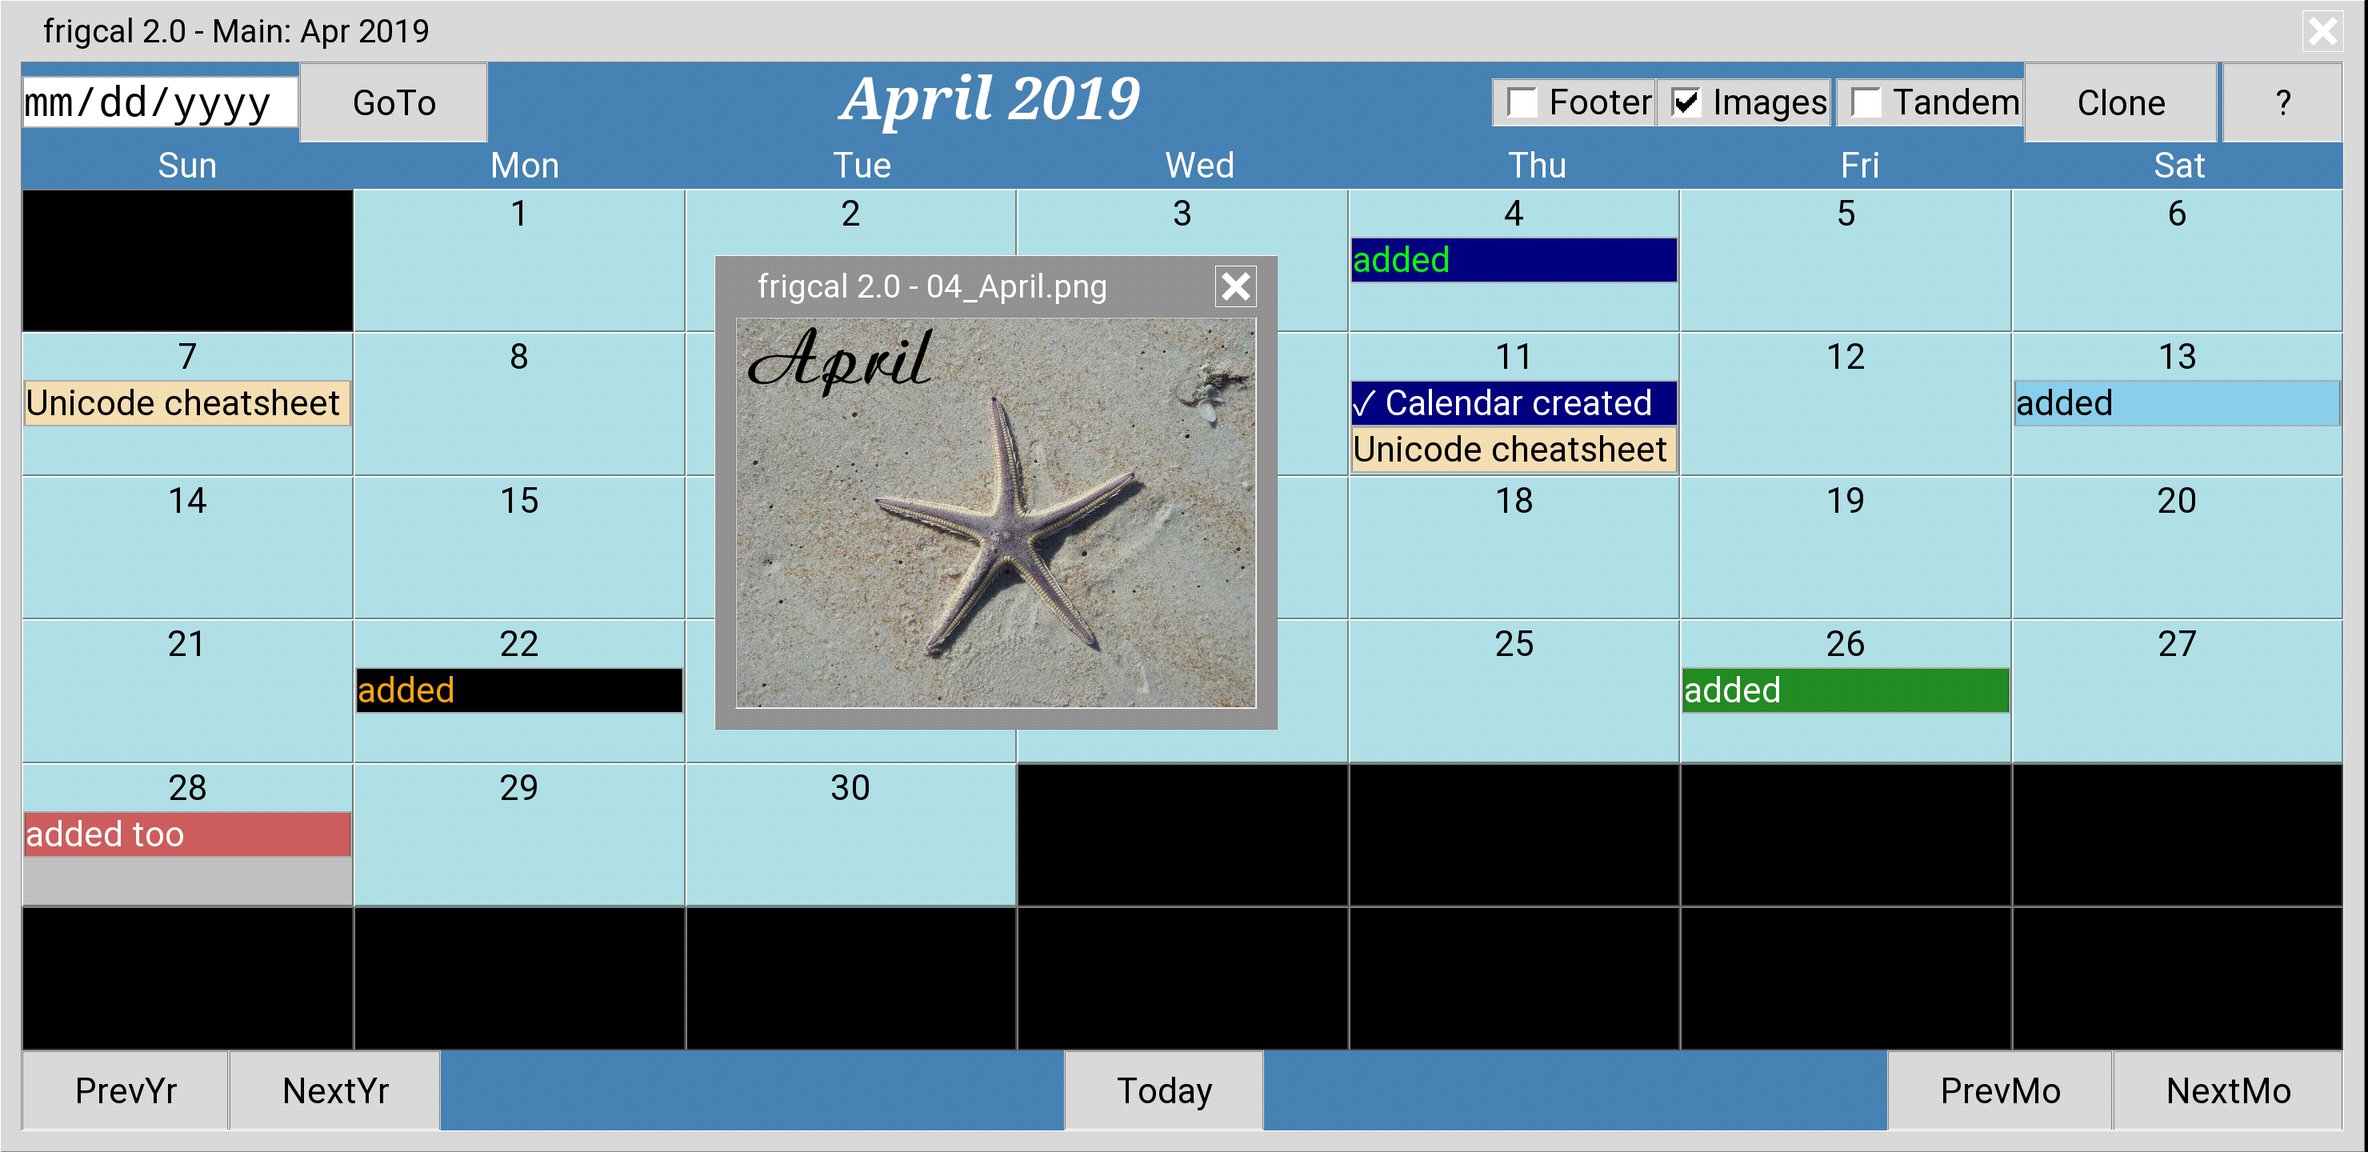
Task: Open the red 'added too' event on the 28th
Action: pyautogui.click(x=187, y=834)
